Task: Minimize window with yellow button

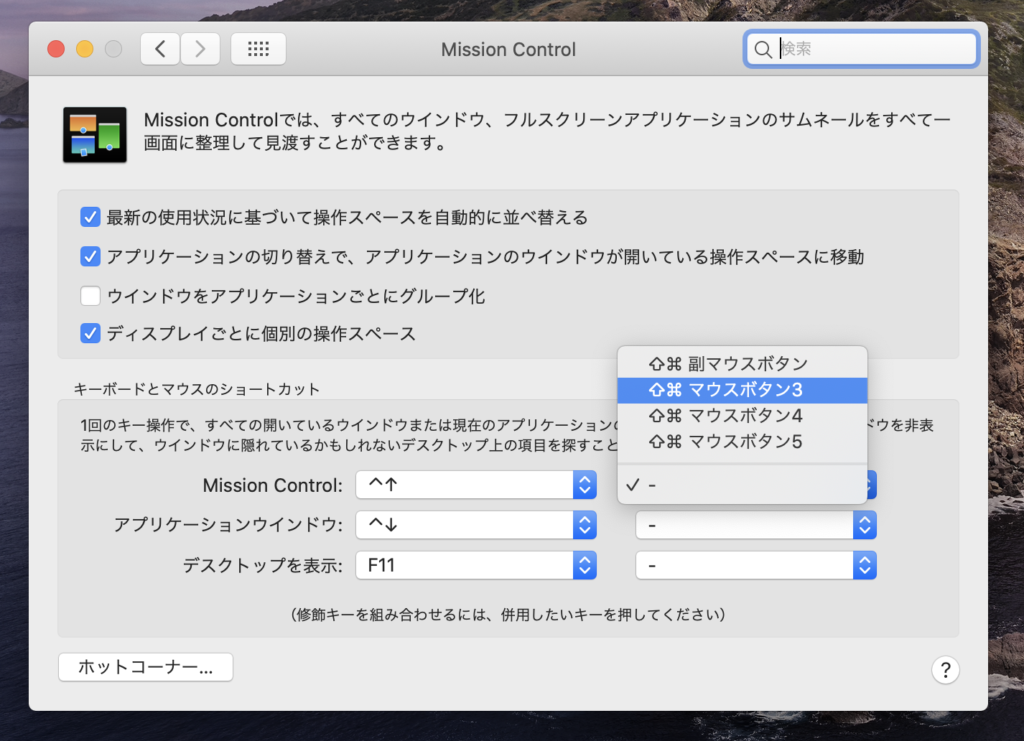Action: [x=85, y=49]
